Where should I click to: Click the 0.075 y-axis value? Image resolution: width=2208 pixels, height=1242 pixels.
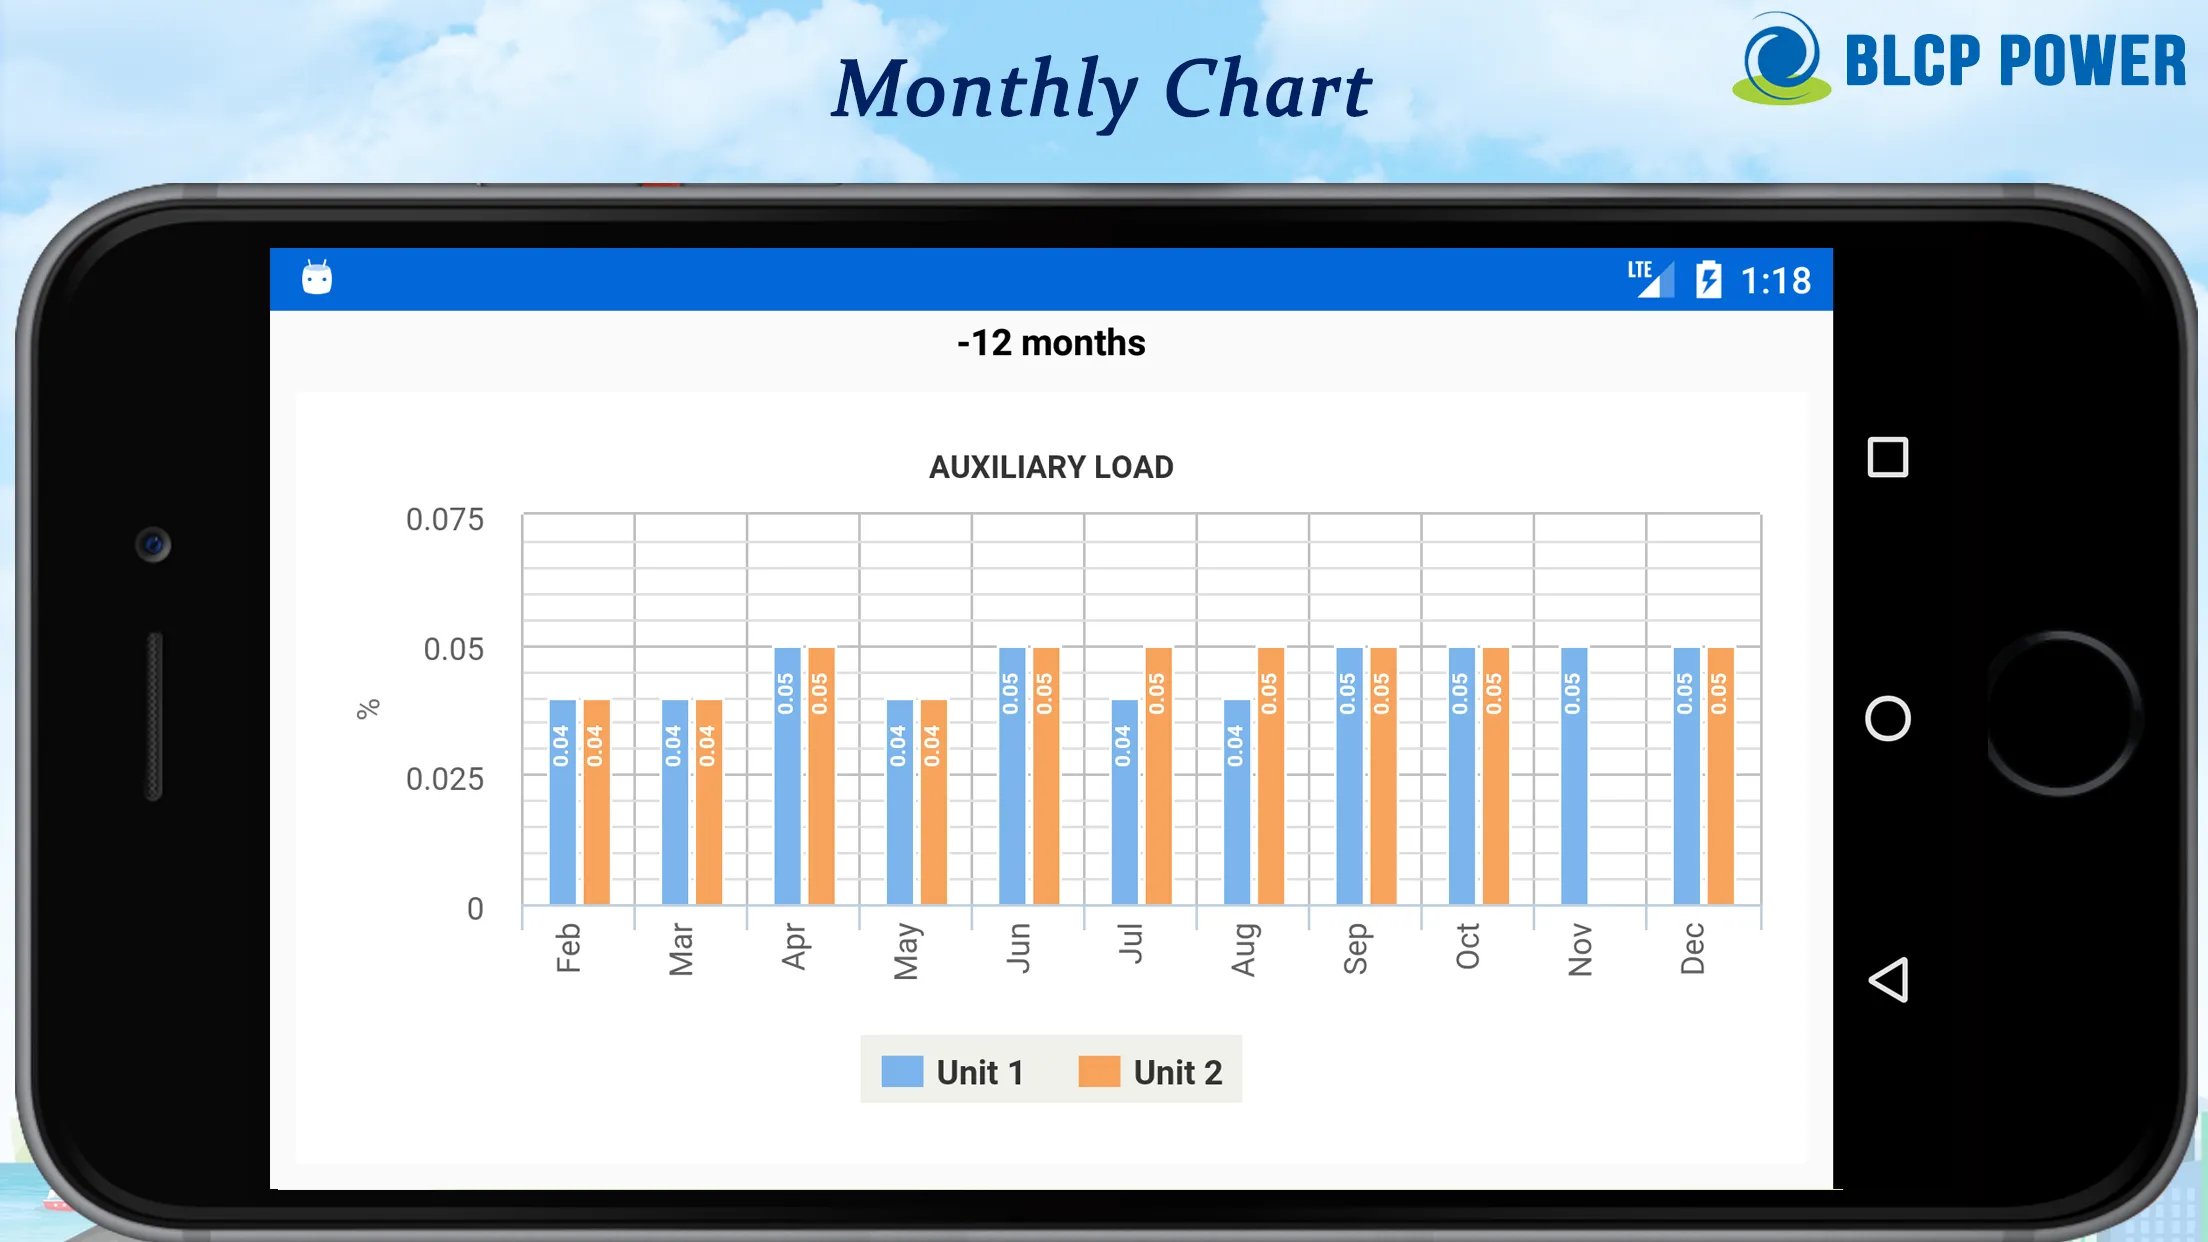444,519
